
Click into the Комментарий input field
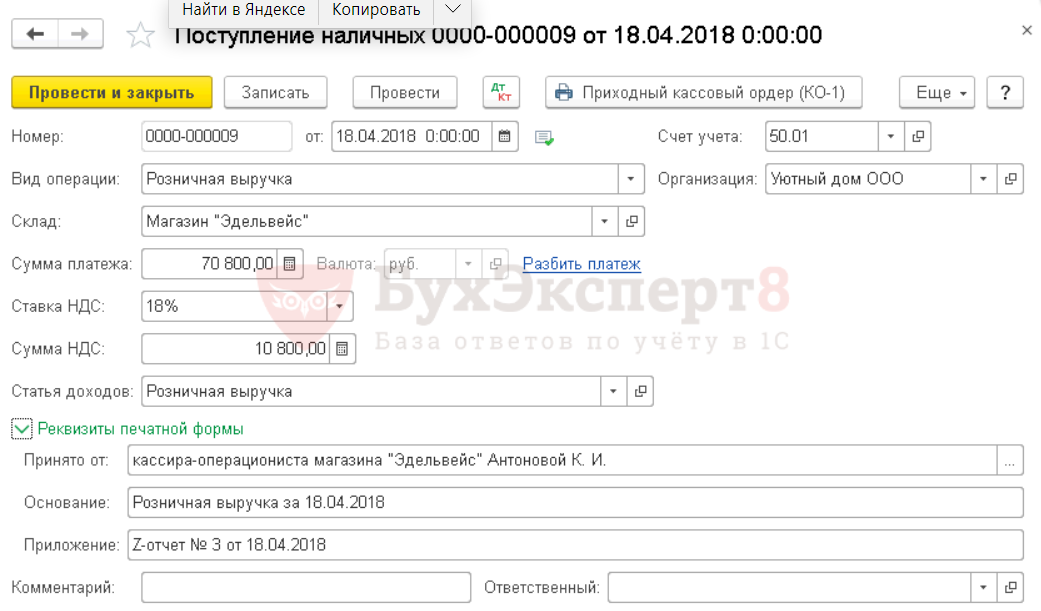point(306,588)
